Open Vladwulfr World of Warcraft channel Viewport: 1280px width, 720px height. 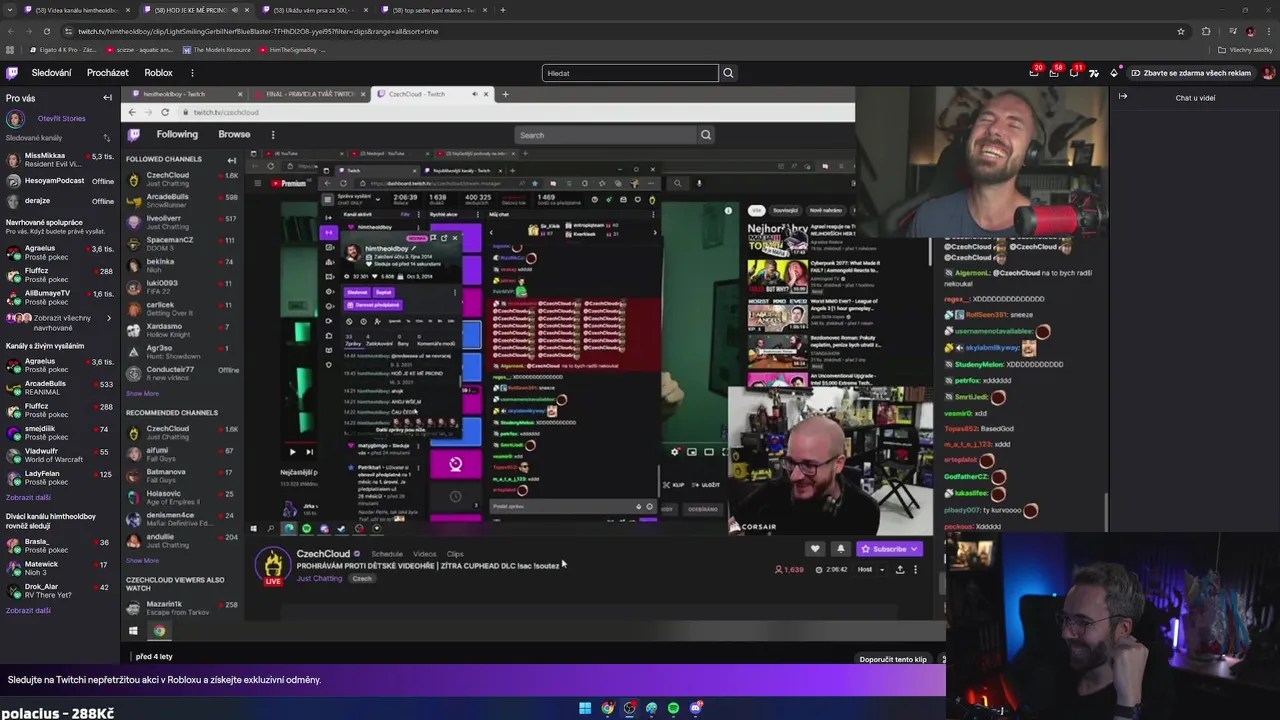[x=60, y=455]
